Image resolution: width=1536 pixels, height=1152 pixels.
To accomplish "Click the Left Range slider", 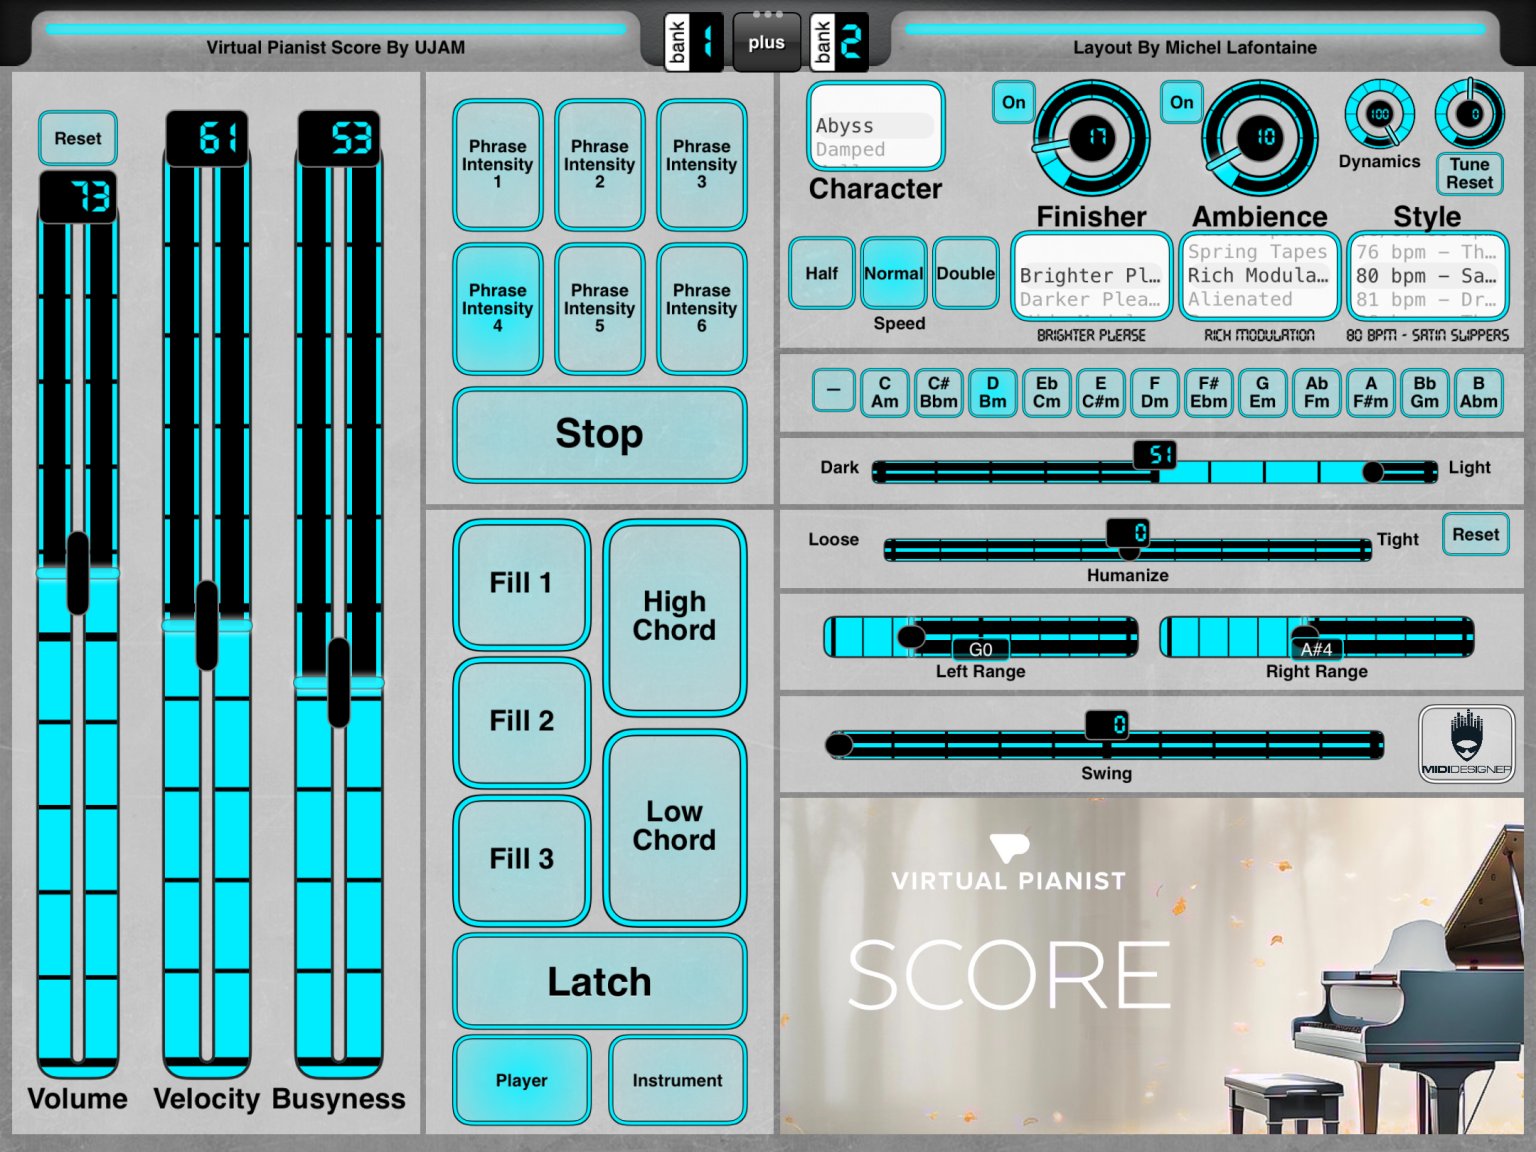I will click(981, 637).
